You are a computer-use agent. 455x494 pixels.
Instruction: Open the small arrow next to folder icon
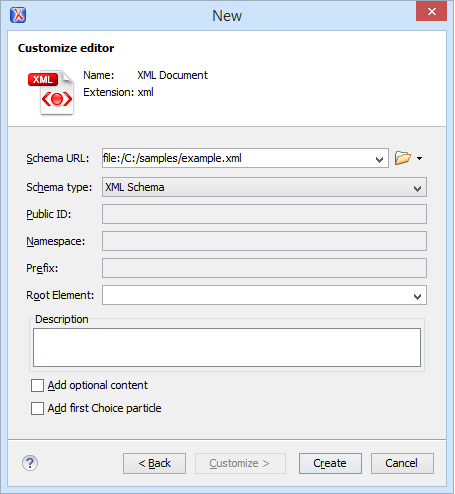point(419,158)
